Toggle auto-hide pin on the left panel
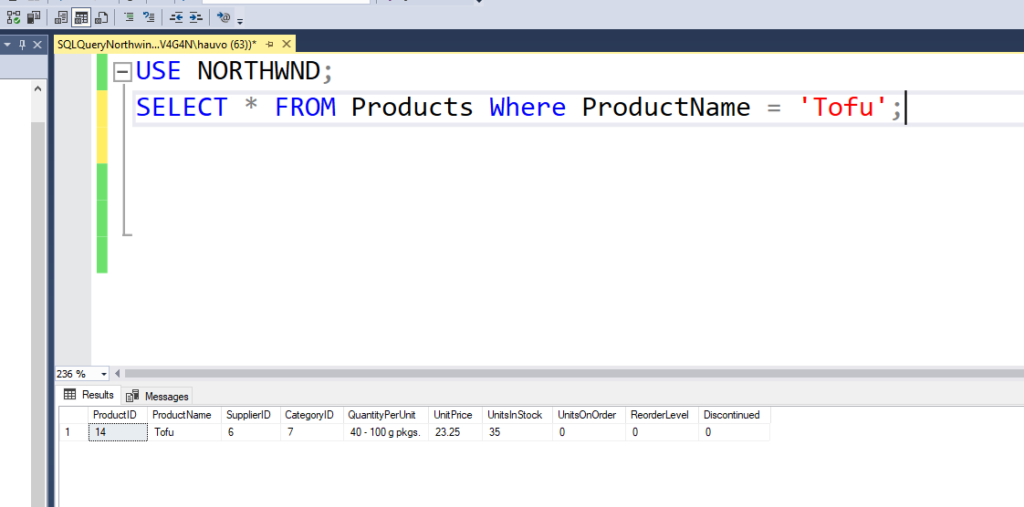This screenshot has height=507, width=1024. [x=22, y=45]
